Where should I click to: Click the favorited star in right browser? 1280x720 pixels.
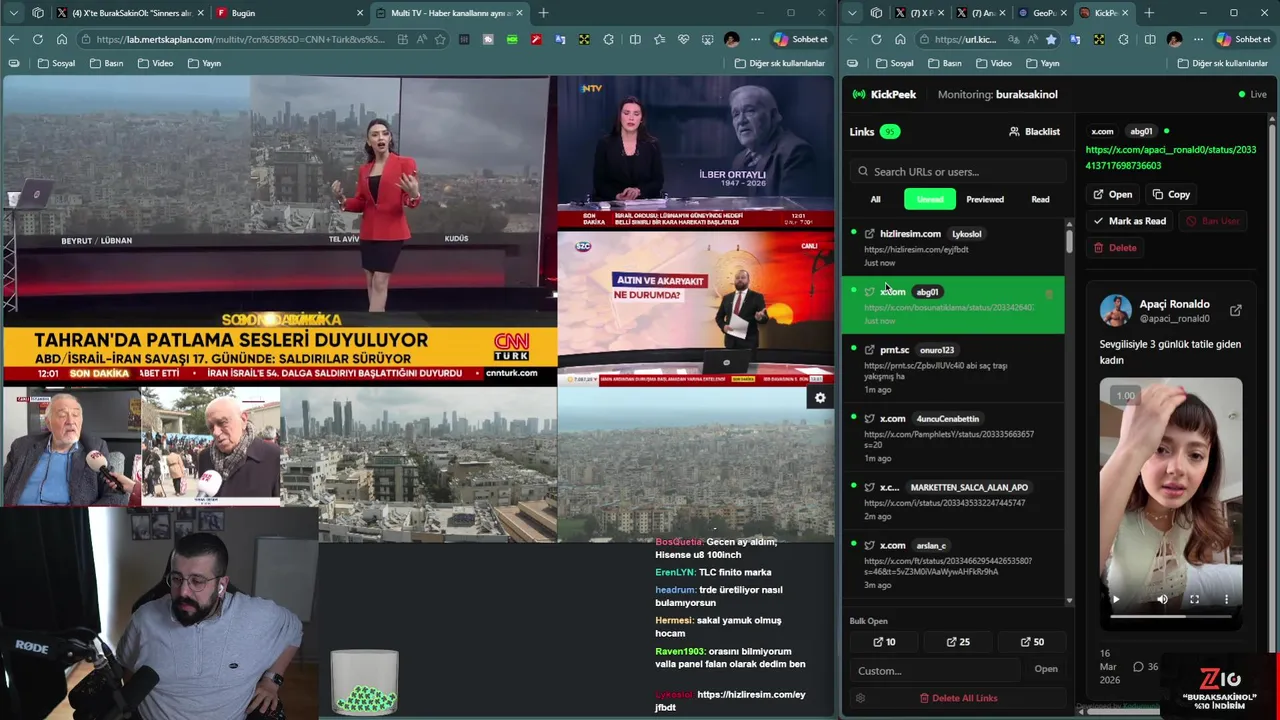click(x=1051, y=39)
